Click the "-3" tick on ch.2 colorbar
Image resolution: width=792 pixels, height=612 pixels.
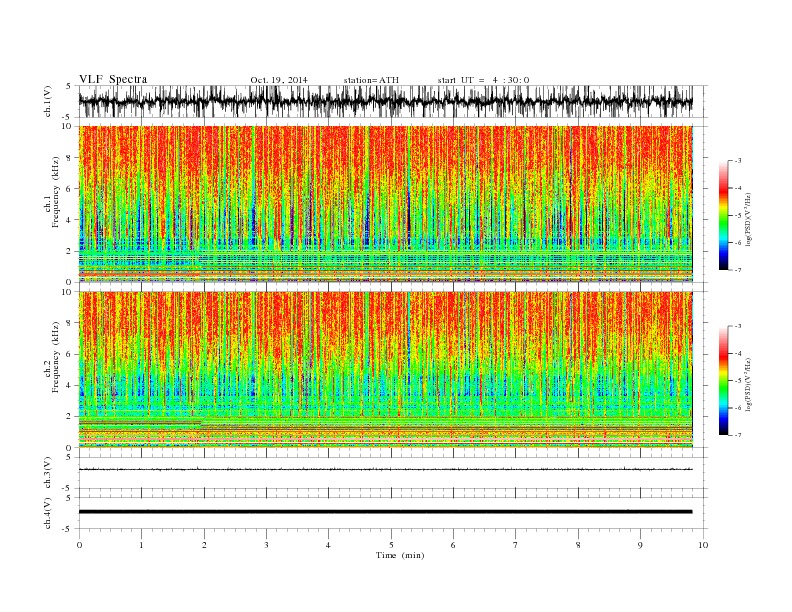737,326
